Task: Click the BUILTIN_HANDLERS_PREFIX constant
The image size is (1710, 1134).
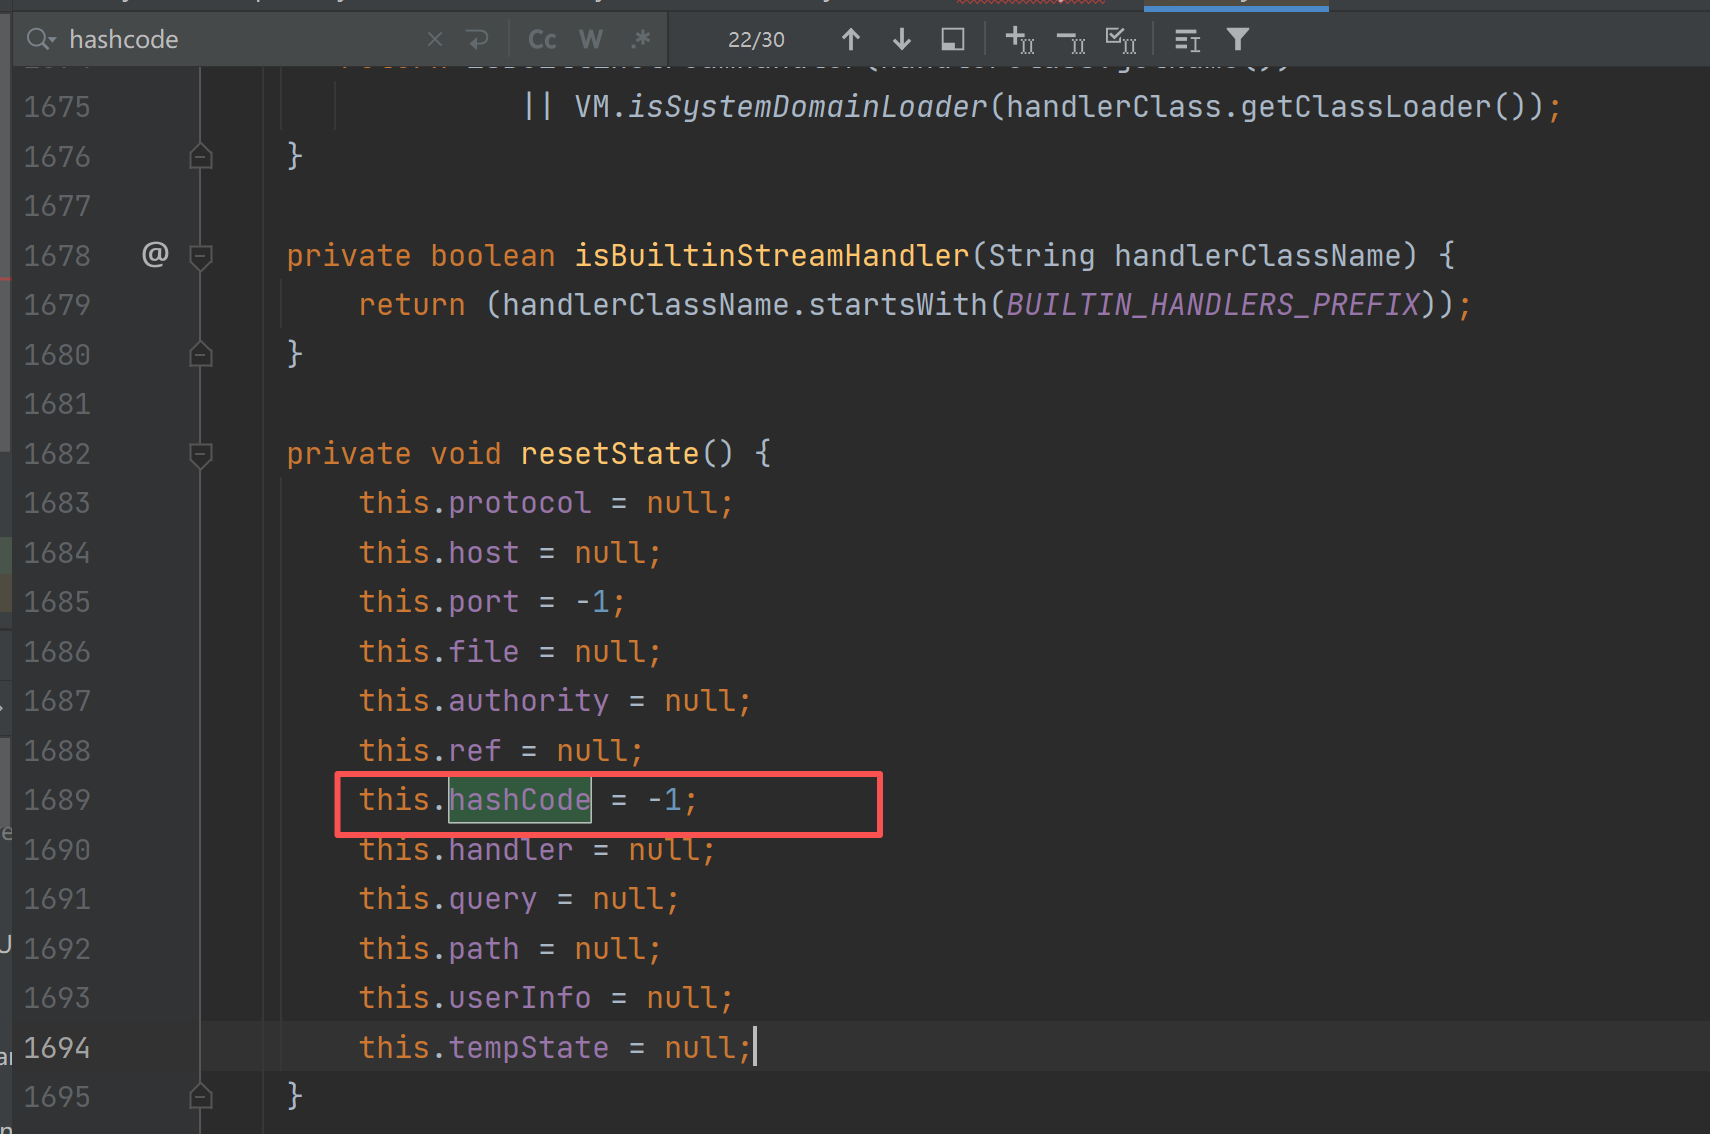Action: tap(1212, 305)
